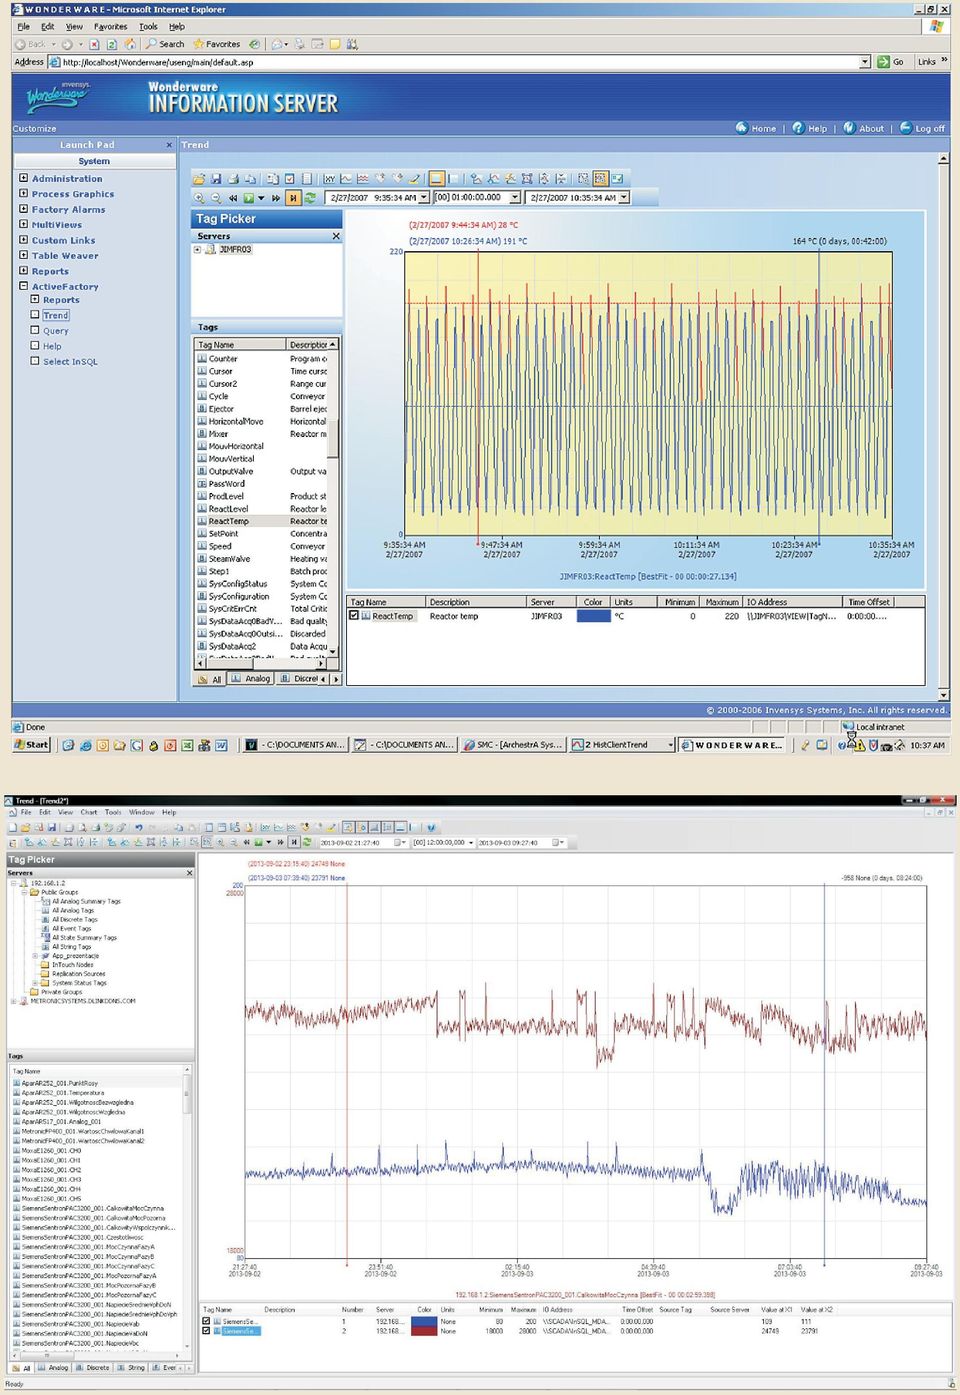Click the Help link in the portal header
Viewport: 960px width, 1395px height.
tap(810, 128)
